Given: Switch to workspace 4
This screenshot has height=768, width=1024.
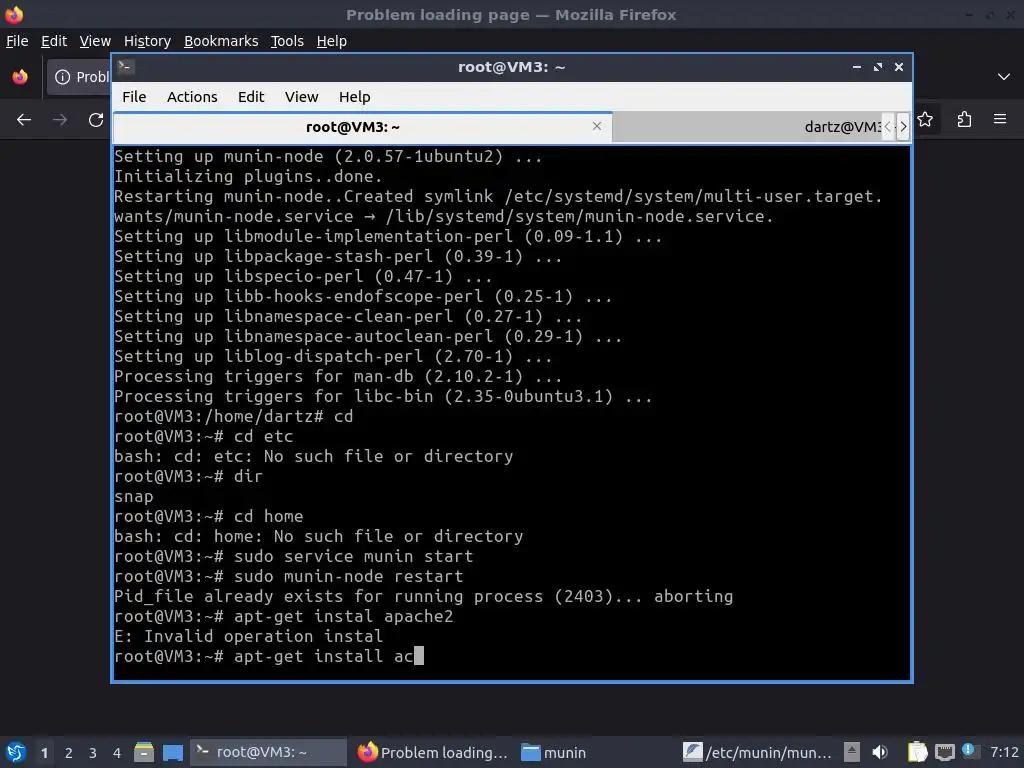Looking at the screenshot, I should pos(117,753).
